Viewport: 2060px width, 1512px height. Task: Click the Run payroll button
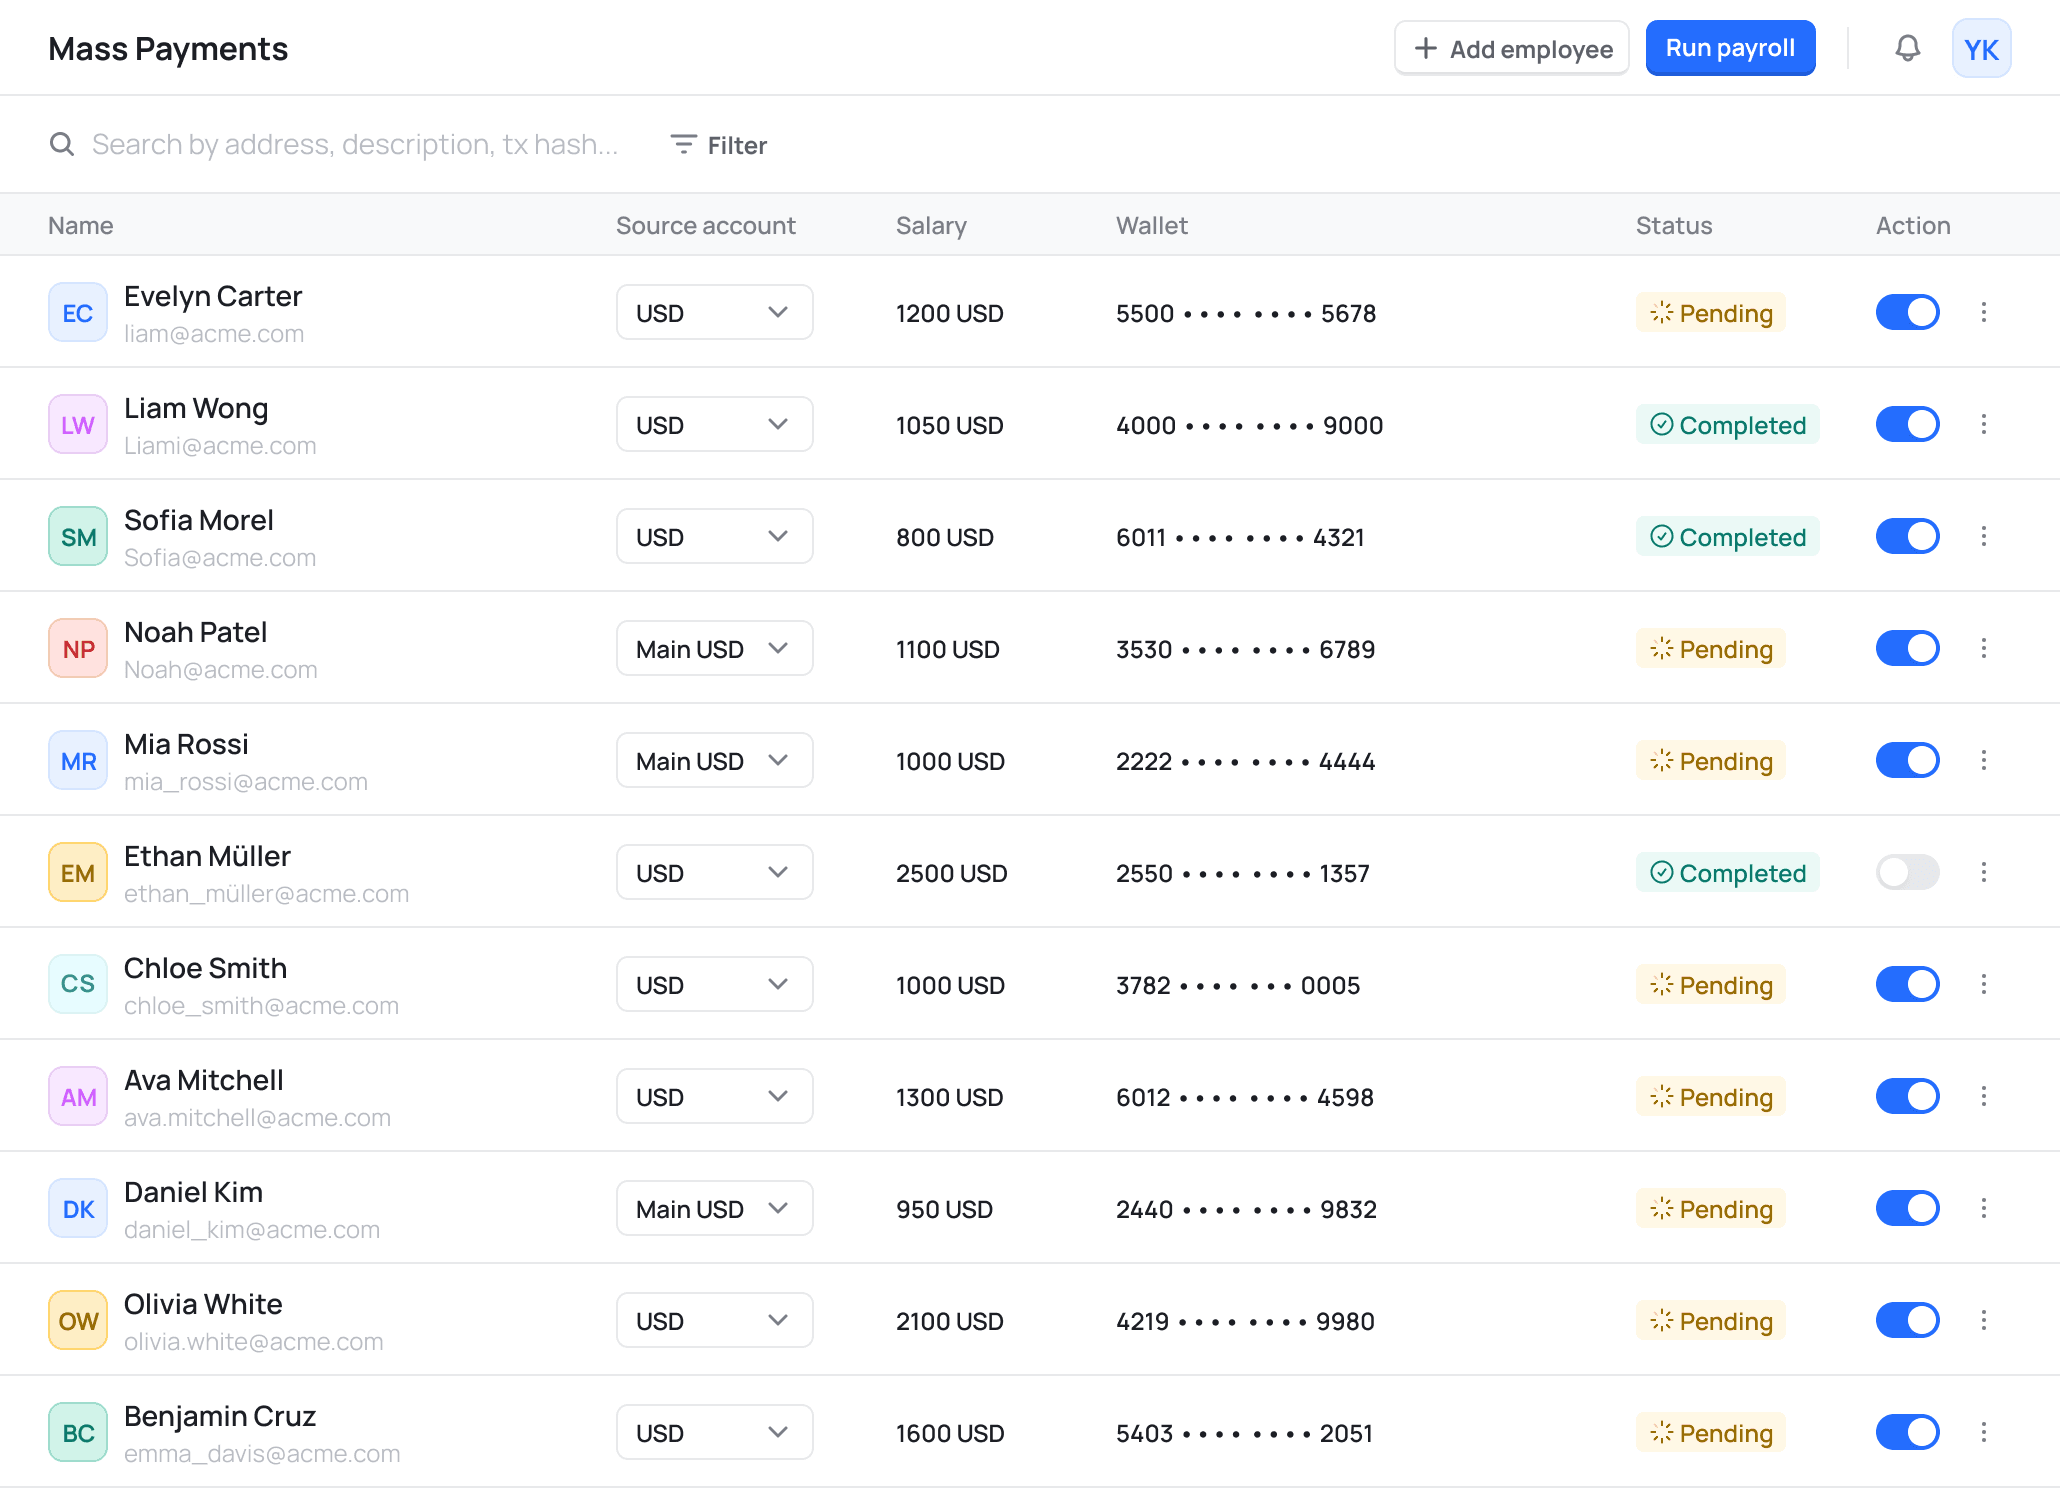pos(1730,47)
